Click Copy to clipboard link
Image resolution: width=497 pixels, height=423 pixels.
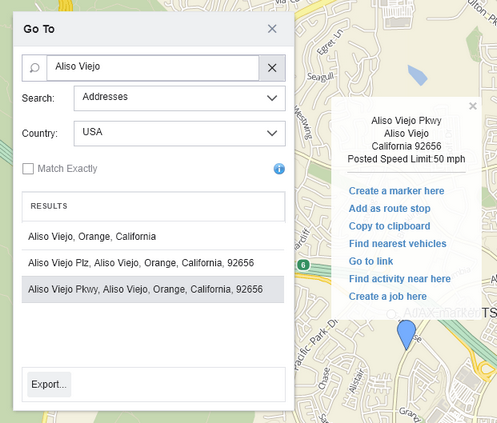(389, 226)
